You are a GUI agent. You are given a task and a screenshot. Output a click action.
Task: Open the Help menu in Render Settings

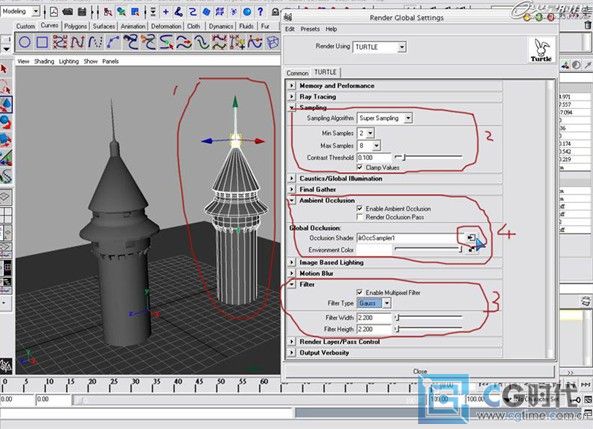coord(331,29)
